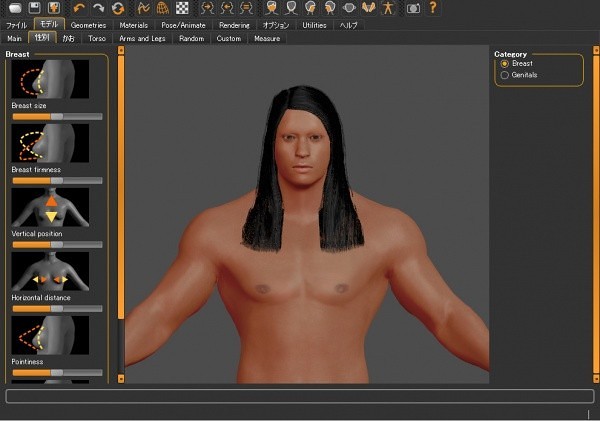The width and height of the screenshot is (600, 421).
Task: Click the Breast size preview thumbnail
Action: click(50, 79)
